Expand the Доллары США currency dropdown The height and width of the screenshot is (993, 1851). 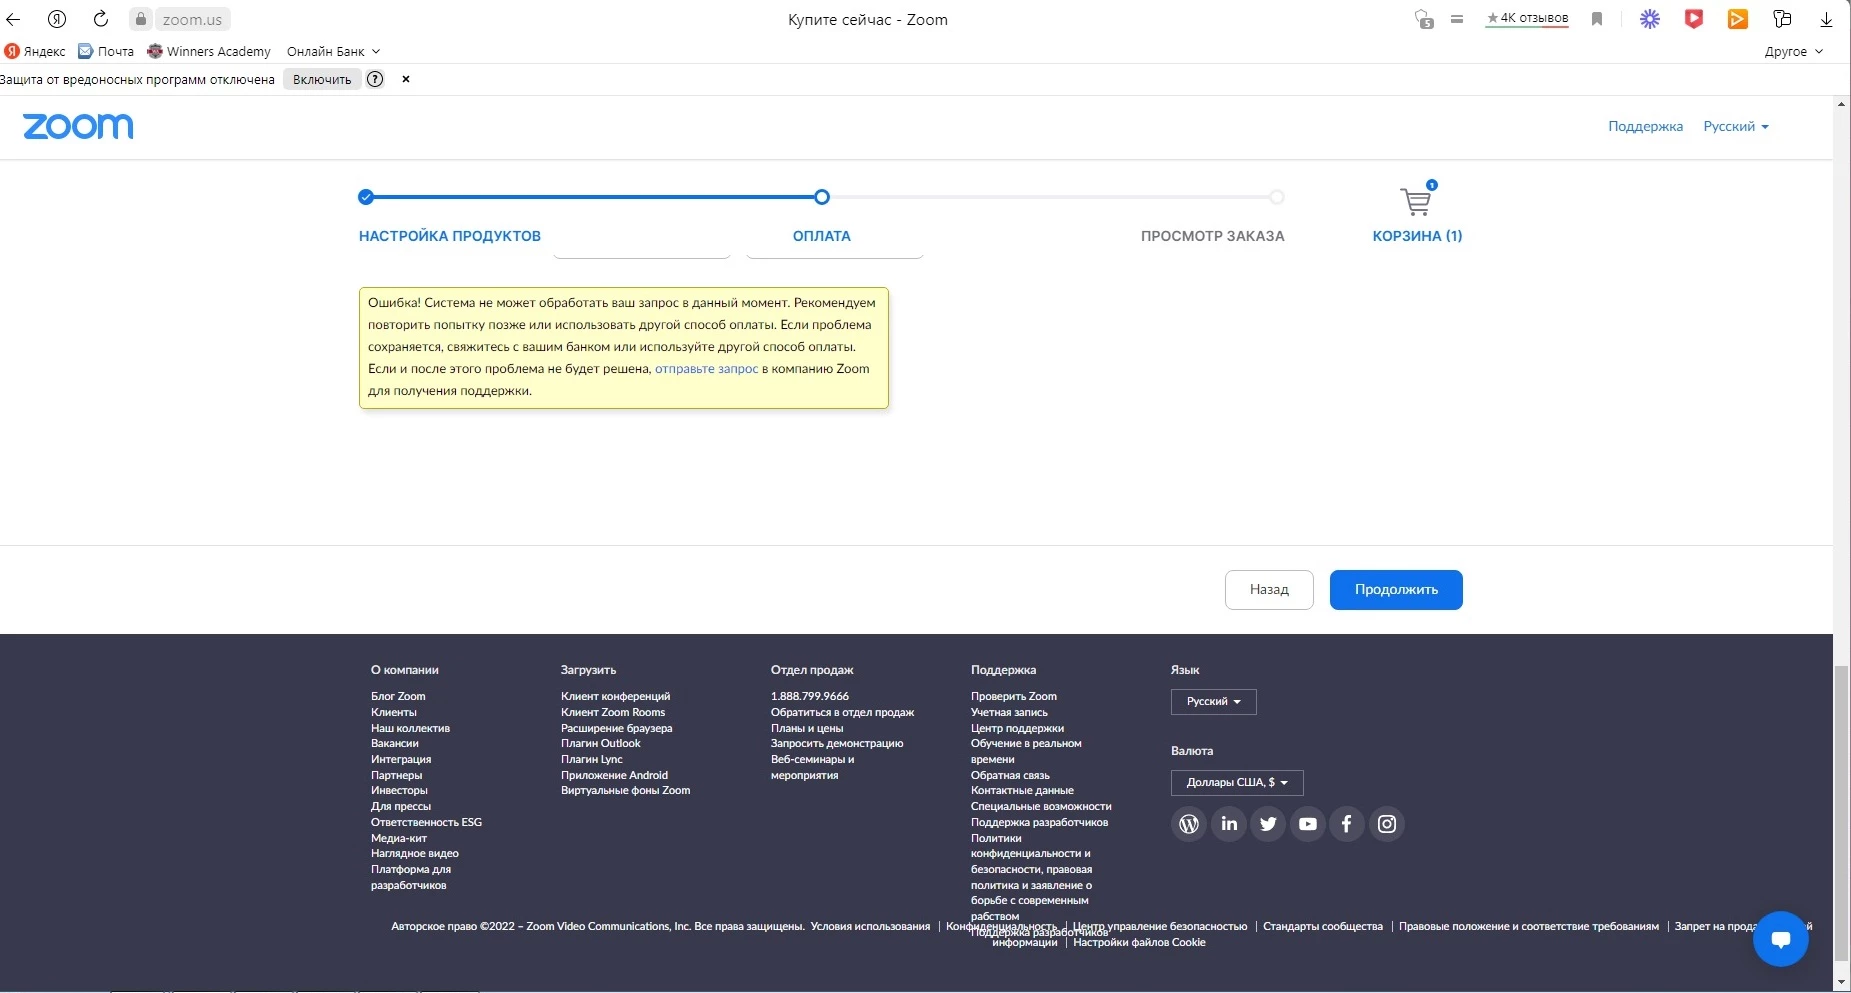1237,782
